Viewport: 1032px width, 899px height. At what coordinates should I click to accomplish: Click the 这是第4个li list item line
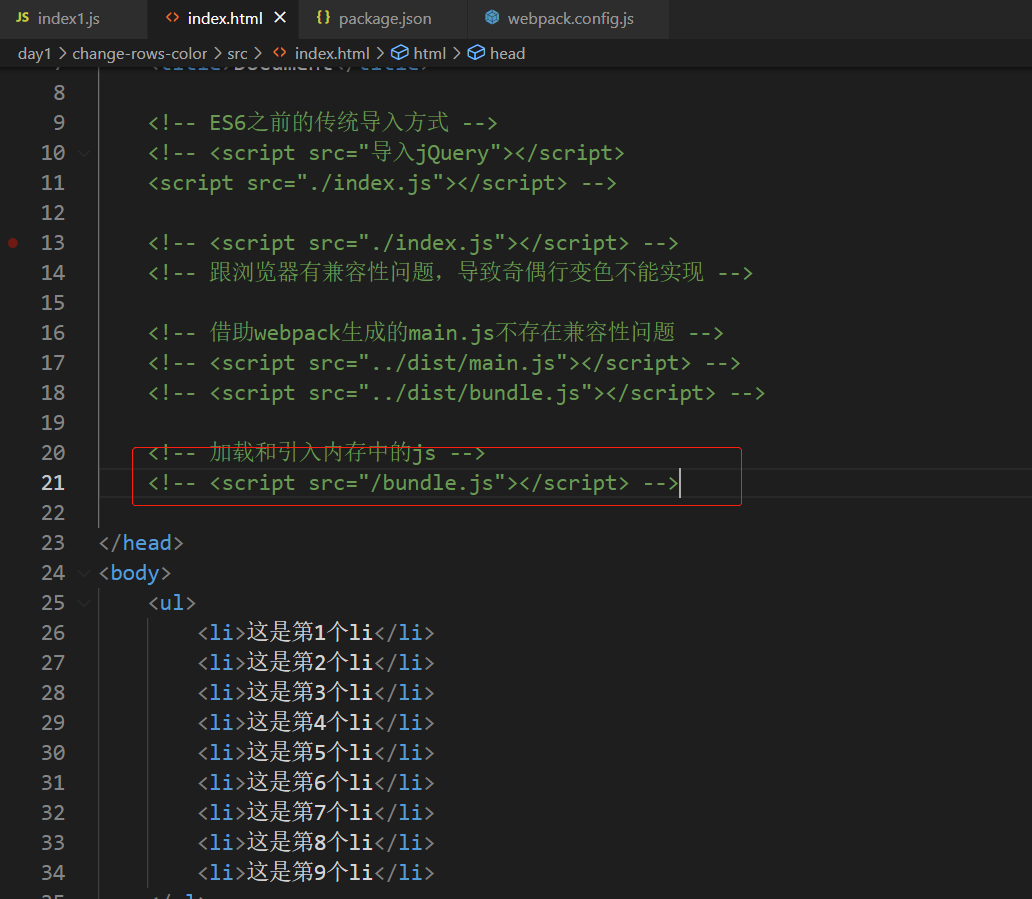(x=316, y=723)
